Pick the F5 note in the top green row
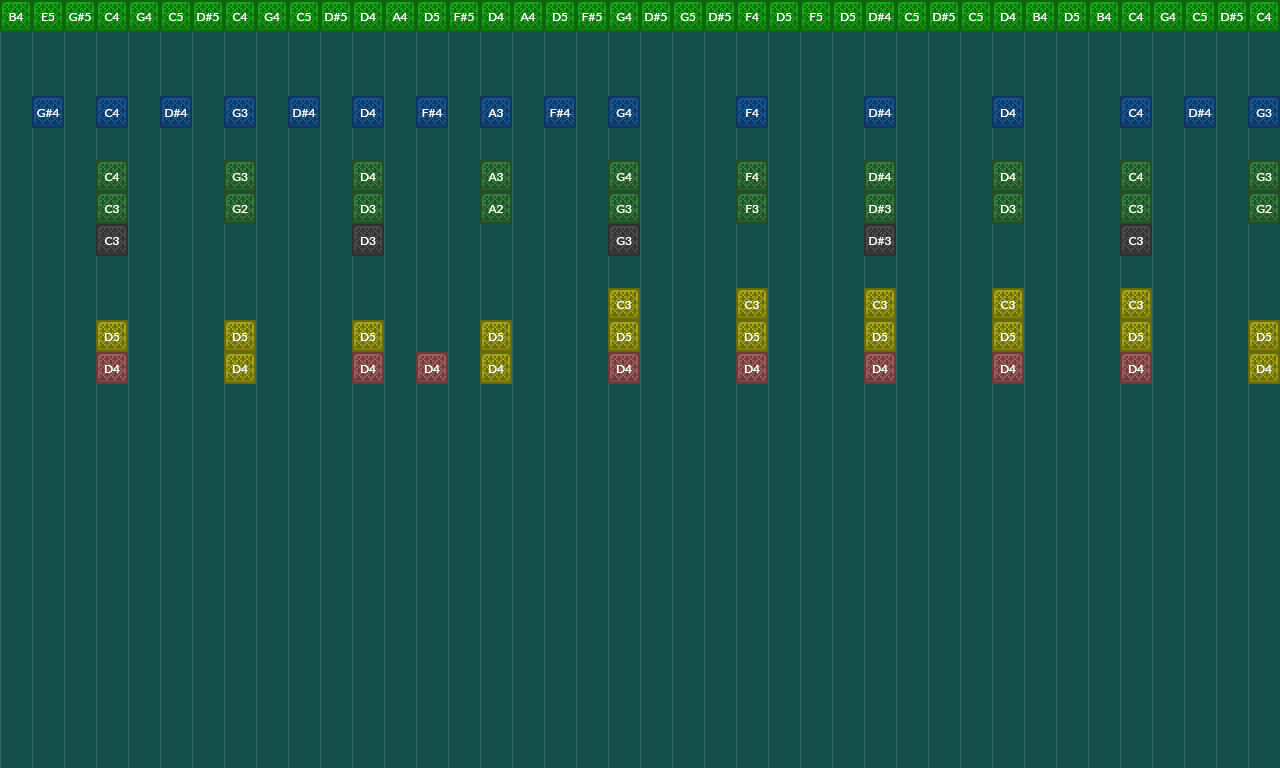 click(x=816, y=16)
